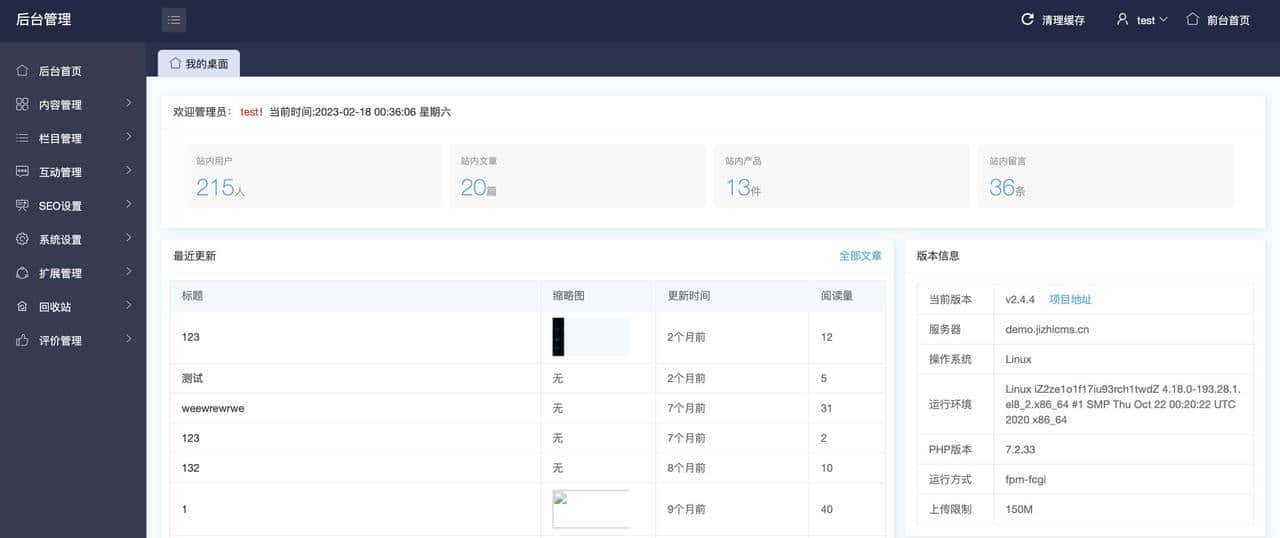1280x538 pixels.
Task: Click the 后台首页 home icon in sidebar
Action: [22, 71]
